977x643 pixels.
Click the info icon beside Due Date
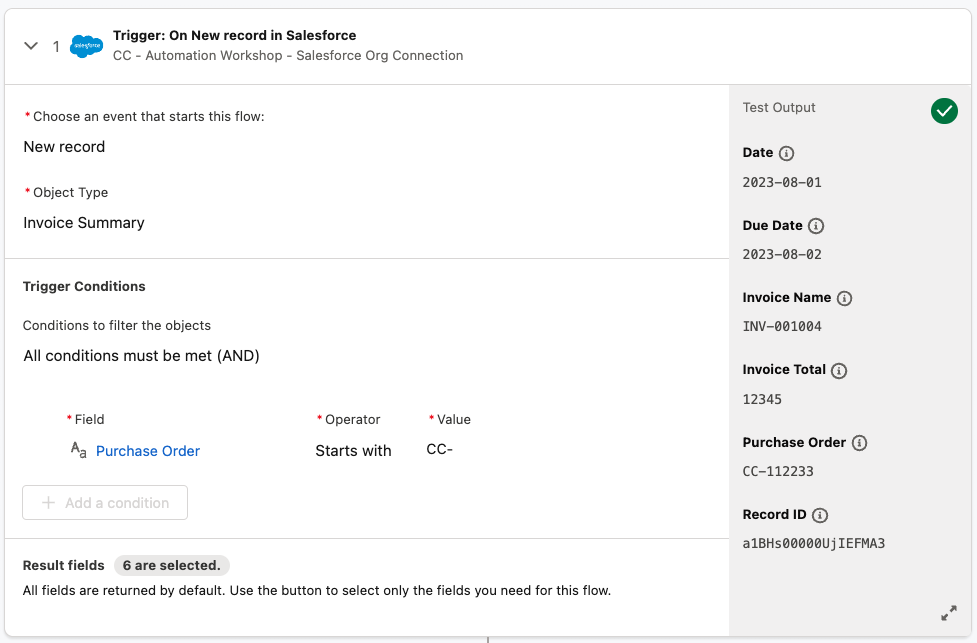pos(816,226)
